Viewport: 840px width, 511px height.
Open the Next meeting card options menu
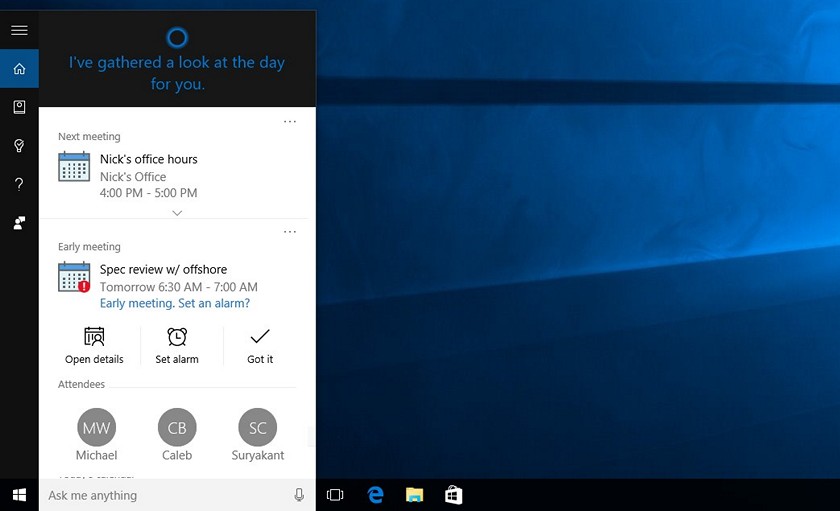point(290,122)
